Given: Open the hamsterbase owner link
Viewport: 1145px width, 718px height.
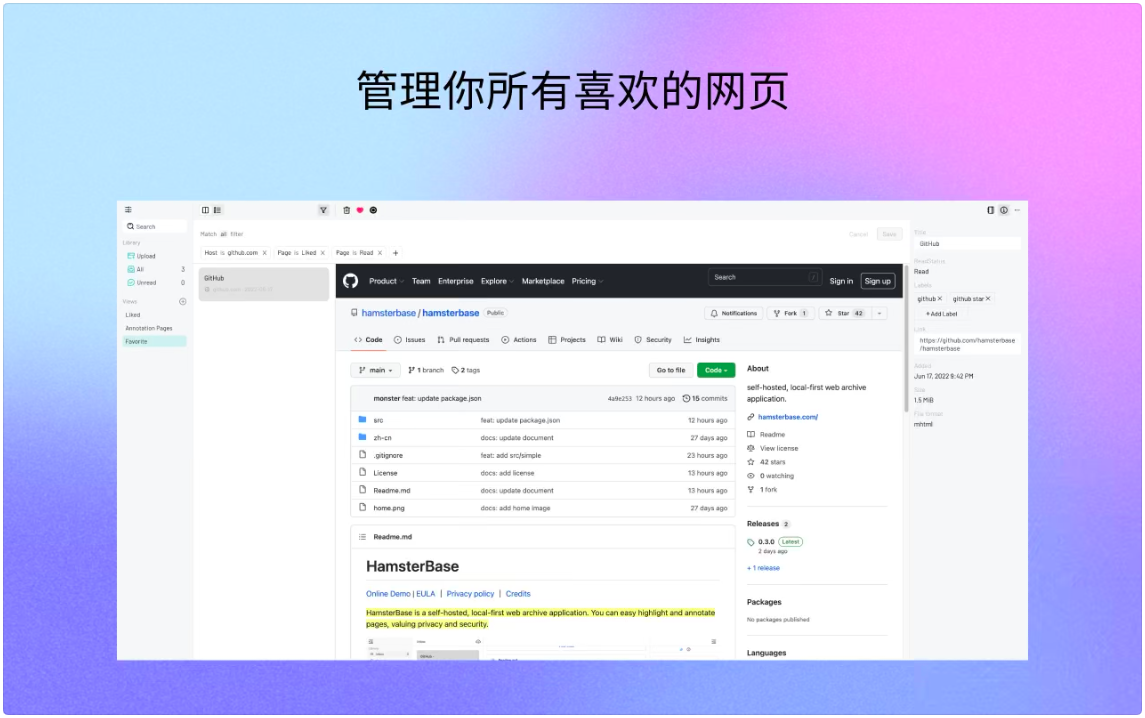Looking at the screenshot, I should click(388, 313).
